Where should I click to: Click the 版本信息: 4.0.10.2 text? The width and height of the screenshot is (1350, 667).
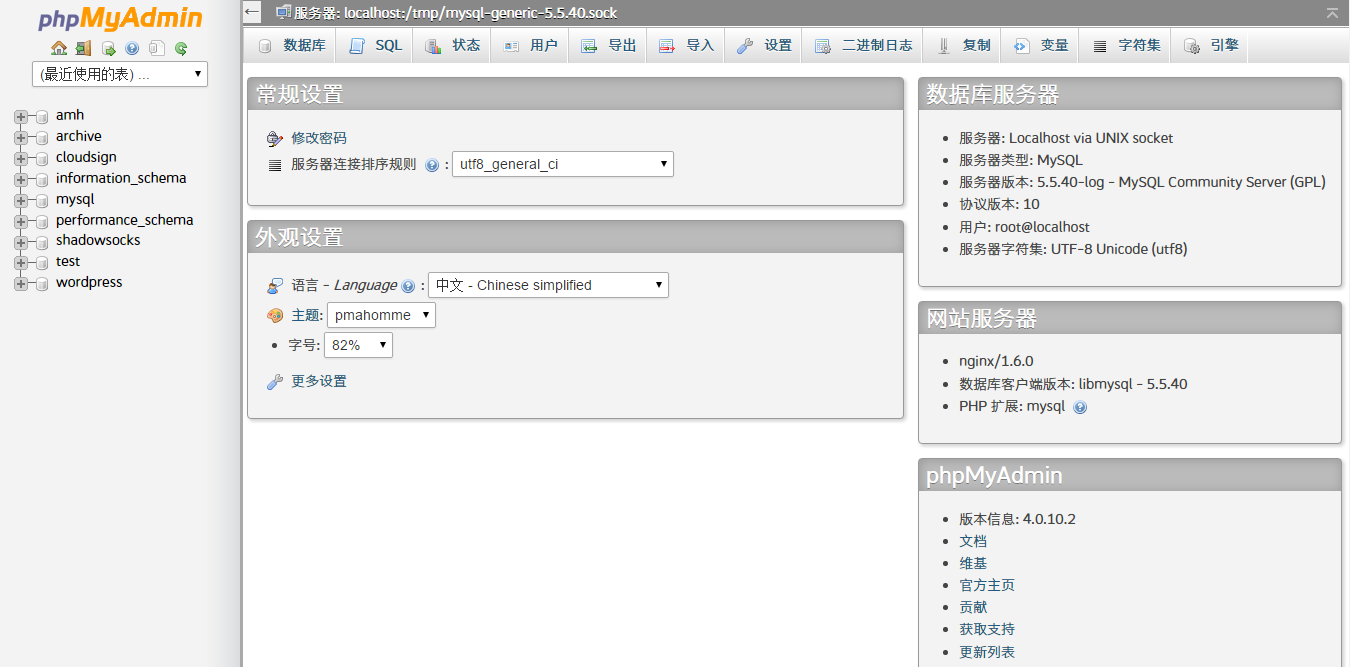[x=1017, y=519]
